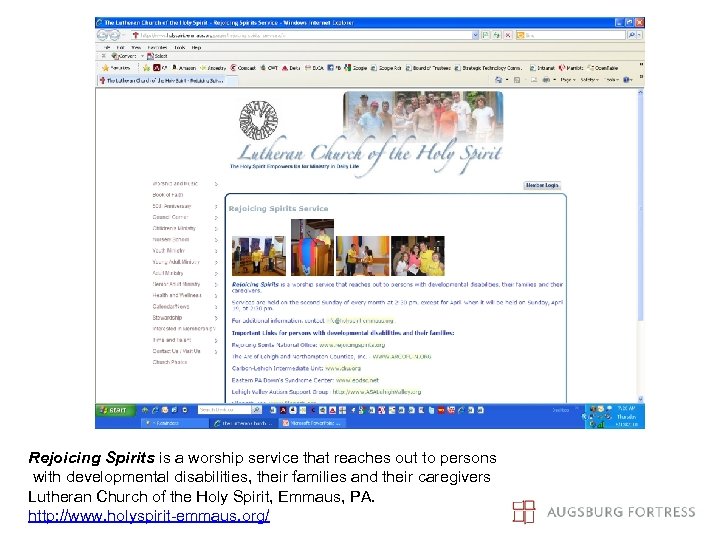Viewport: 720px width, 540px height.
Task: Open the Amazon favorites bookmark
Action: point(184,68)
